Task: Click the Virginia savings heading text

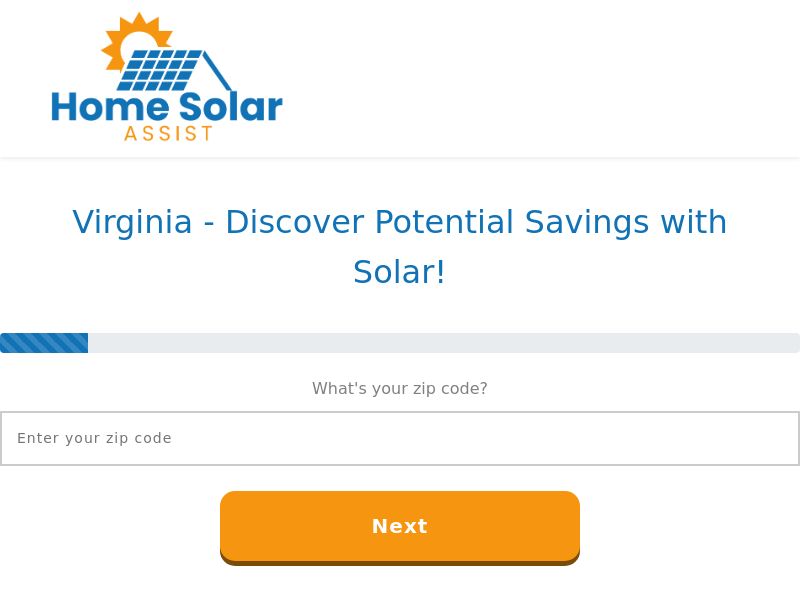Action: tap(400, 222)
